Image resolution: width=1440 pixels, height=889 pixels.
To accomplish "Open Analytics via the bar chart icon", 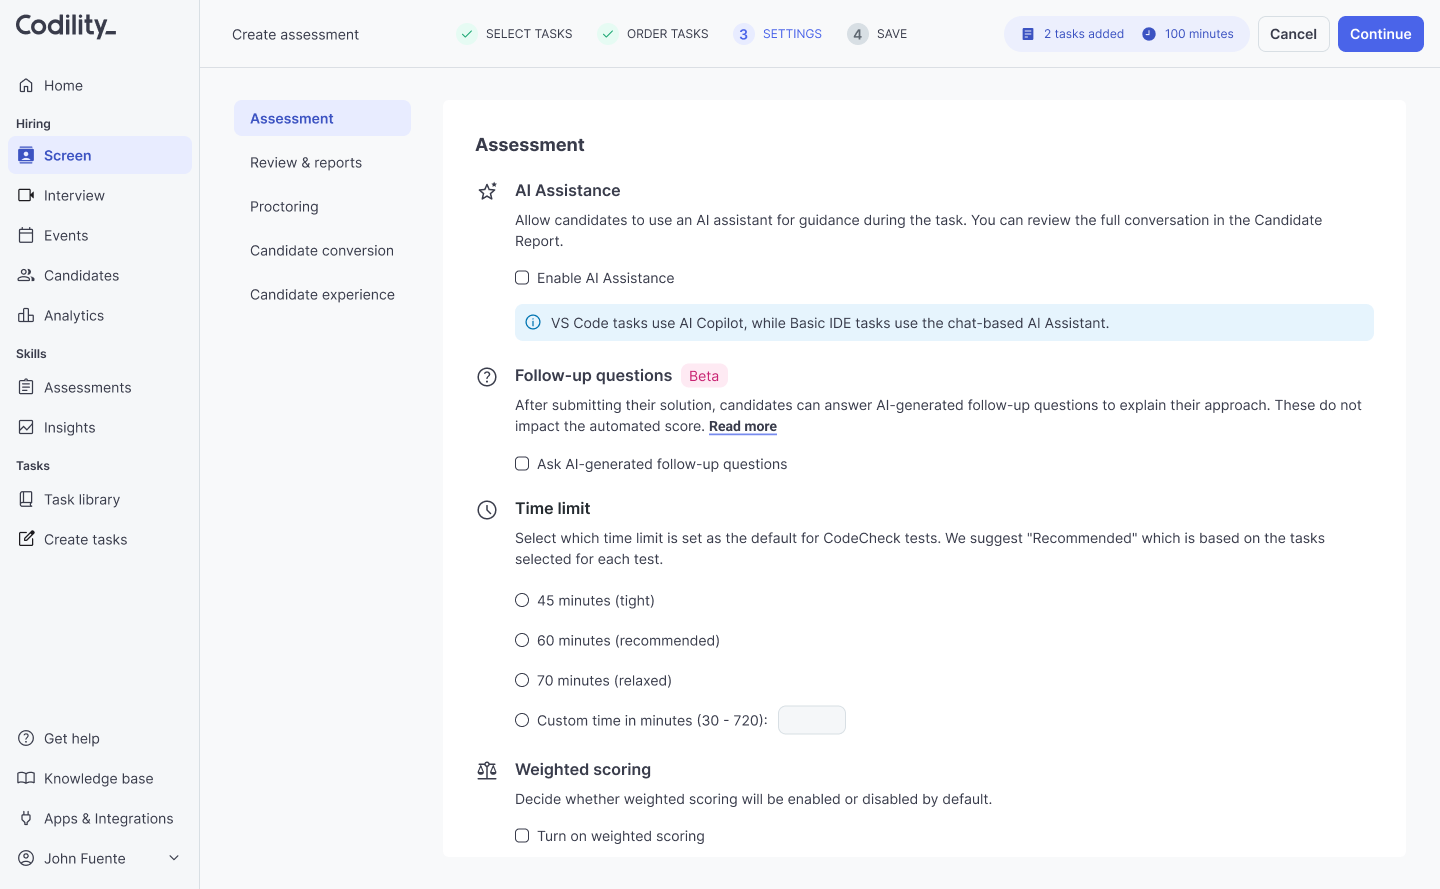I will click(27, 315).
